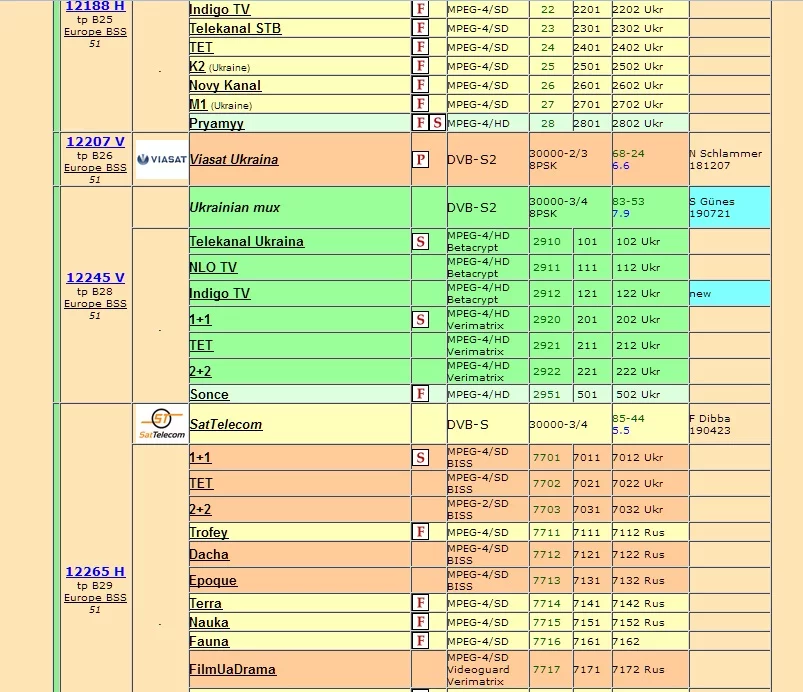Open the 12207 V transponder link
The width and height of the screenshot is (803, 692).
95,142
